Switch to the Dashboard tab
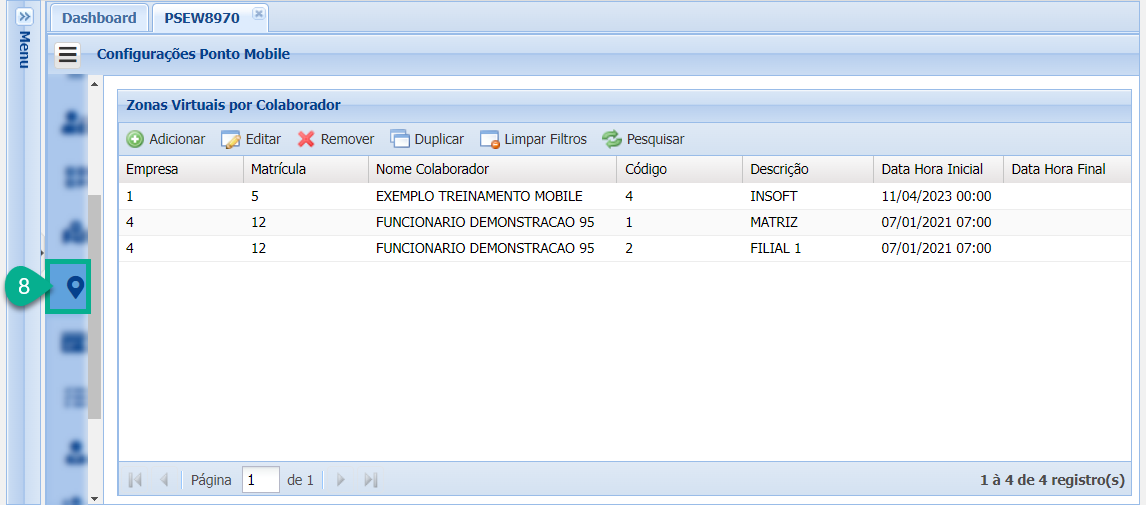 [99, 18]
